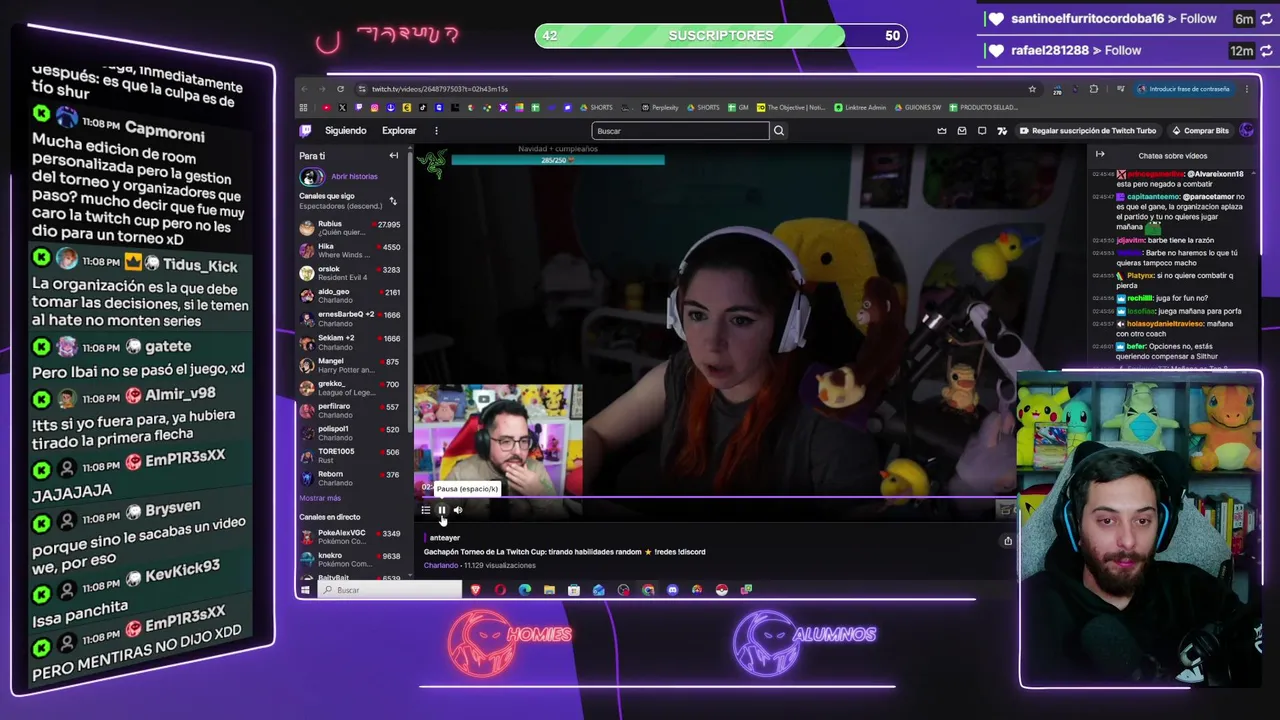
Task: Click the share icon beside video title
Action: click(x=1008, y=541)
